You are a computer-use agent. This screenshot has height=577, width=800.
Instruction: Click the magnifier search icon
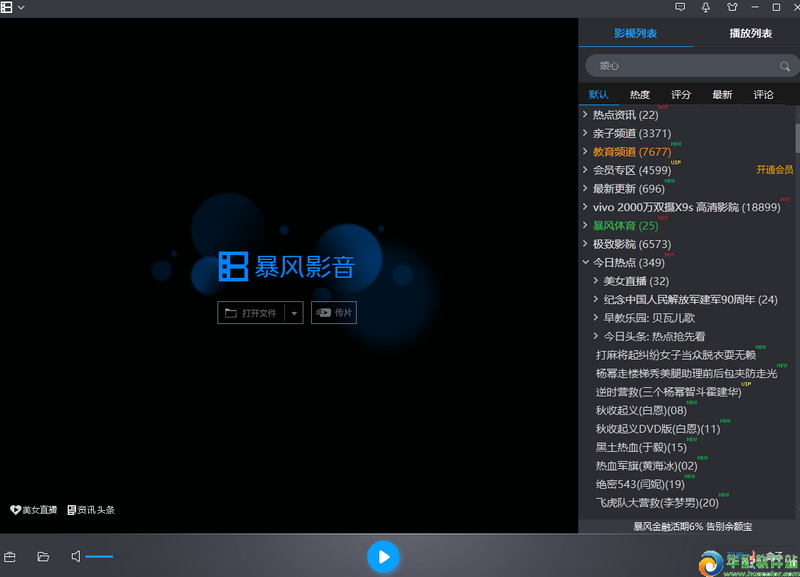[x=785, y=66]
